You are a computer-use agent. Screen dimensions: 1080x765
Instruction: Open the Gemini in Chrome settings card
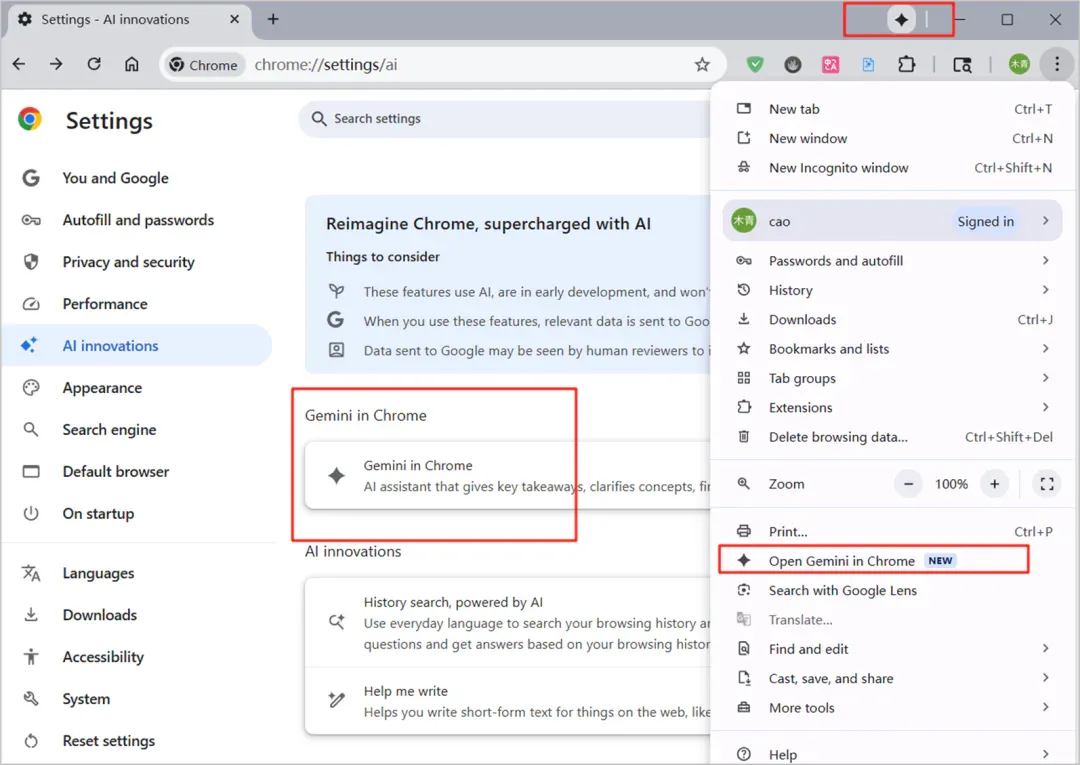pos(508,476)
